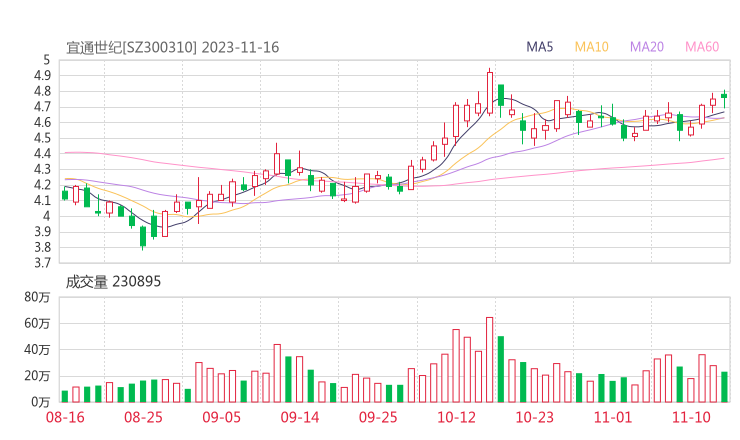740x440 pixels.
Task: Click the MA60 legend label
Action: (702, 47)
